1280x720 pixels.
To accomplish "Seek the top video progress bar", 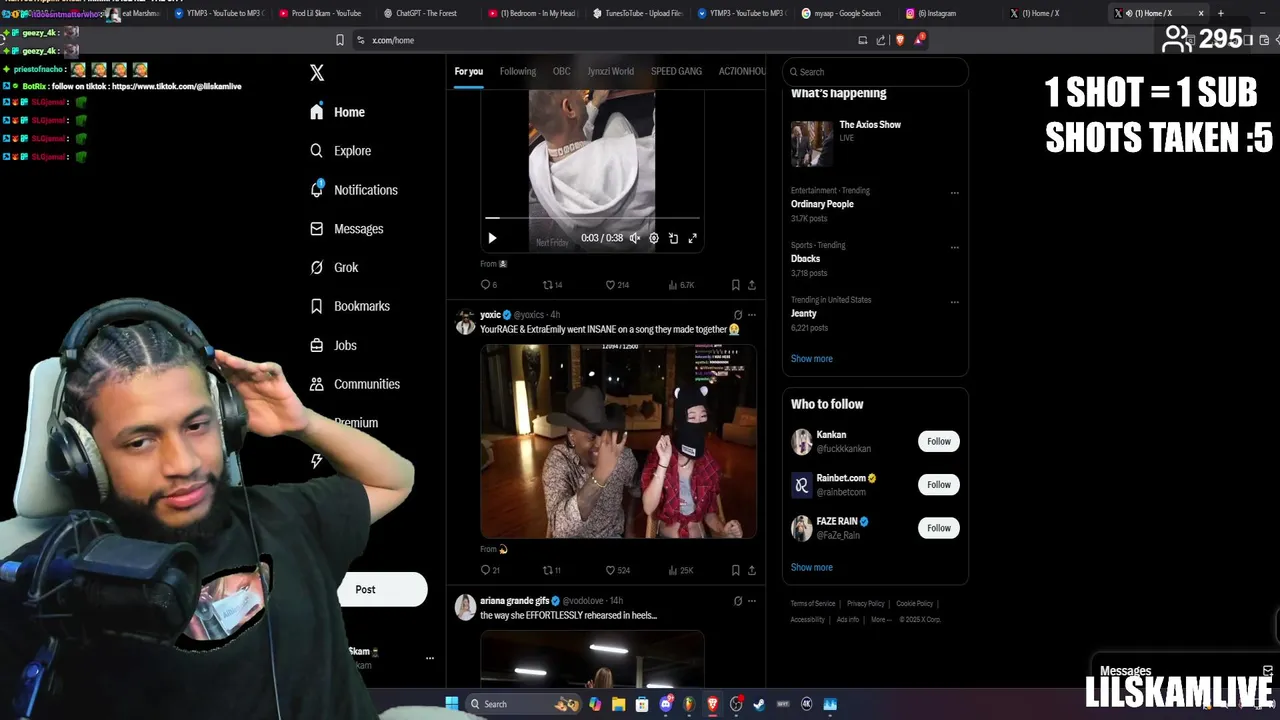I will coord(592,217).
